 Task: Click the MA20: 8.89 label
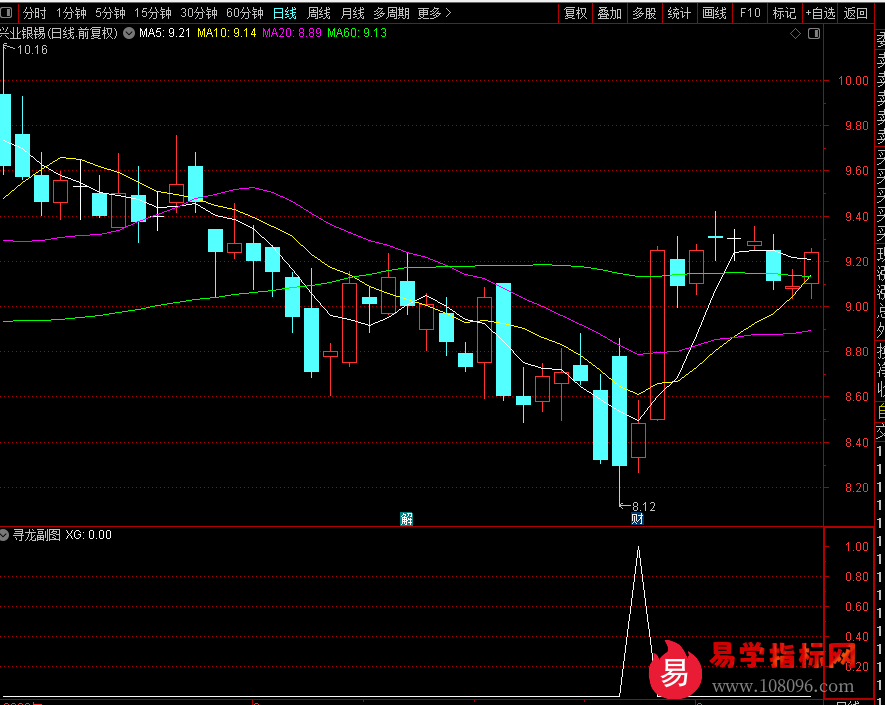(x=292, y=33)
